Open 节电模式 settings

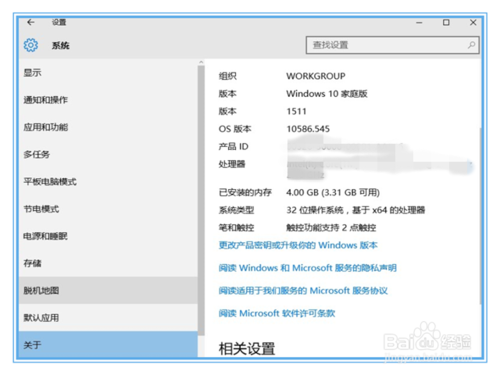(x=108, y=209)
